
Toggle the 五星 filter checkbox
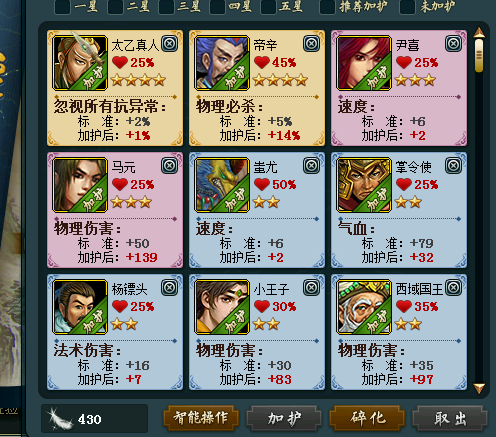(268, 7)
